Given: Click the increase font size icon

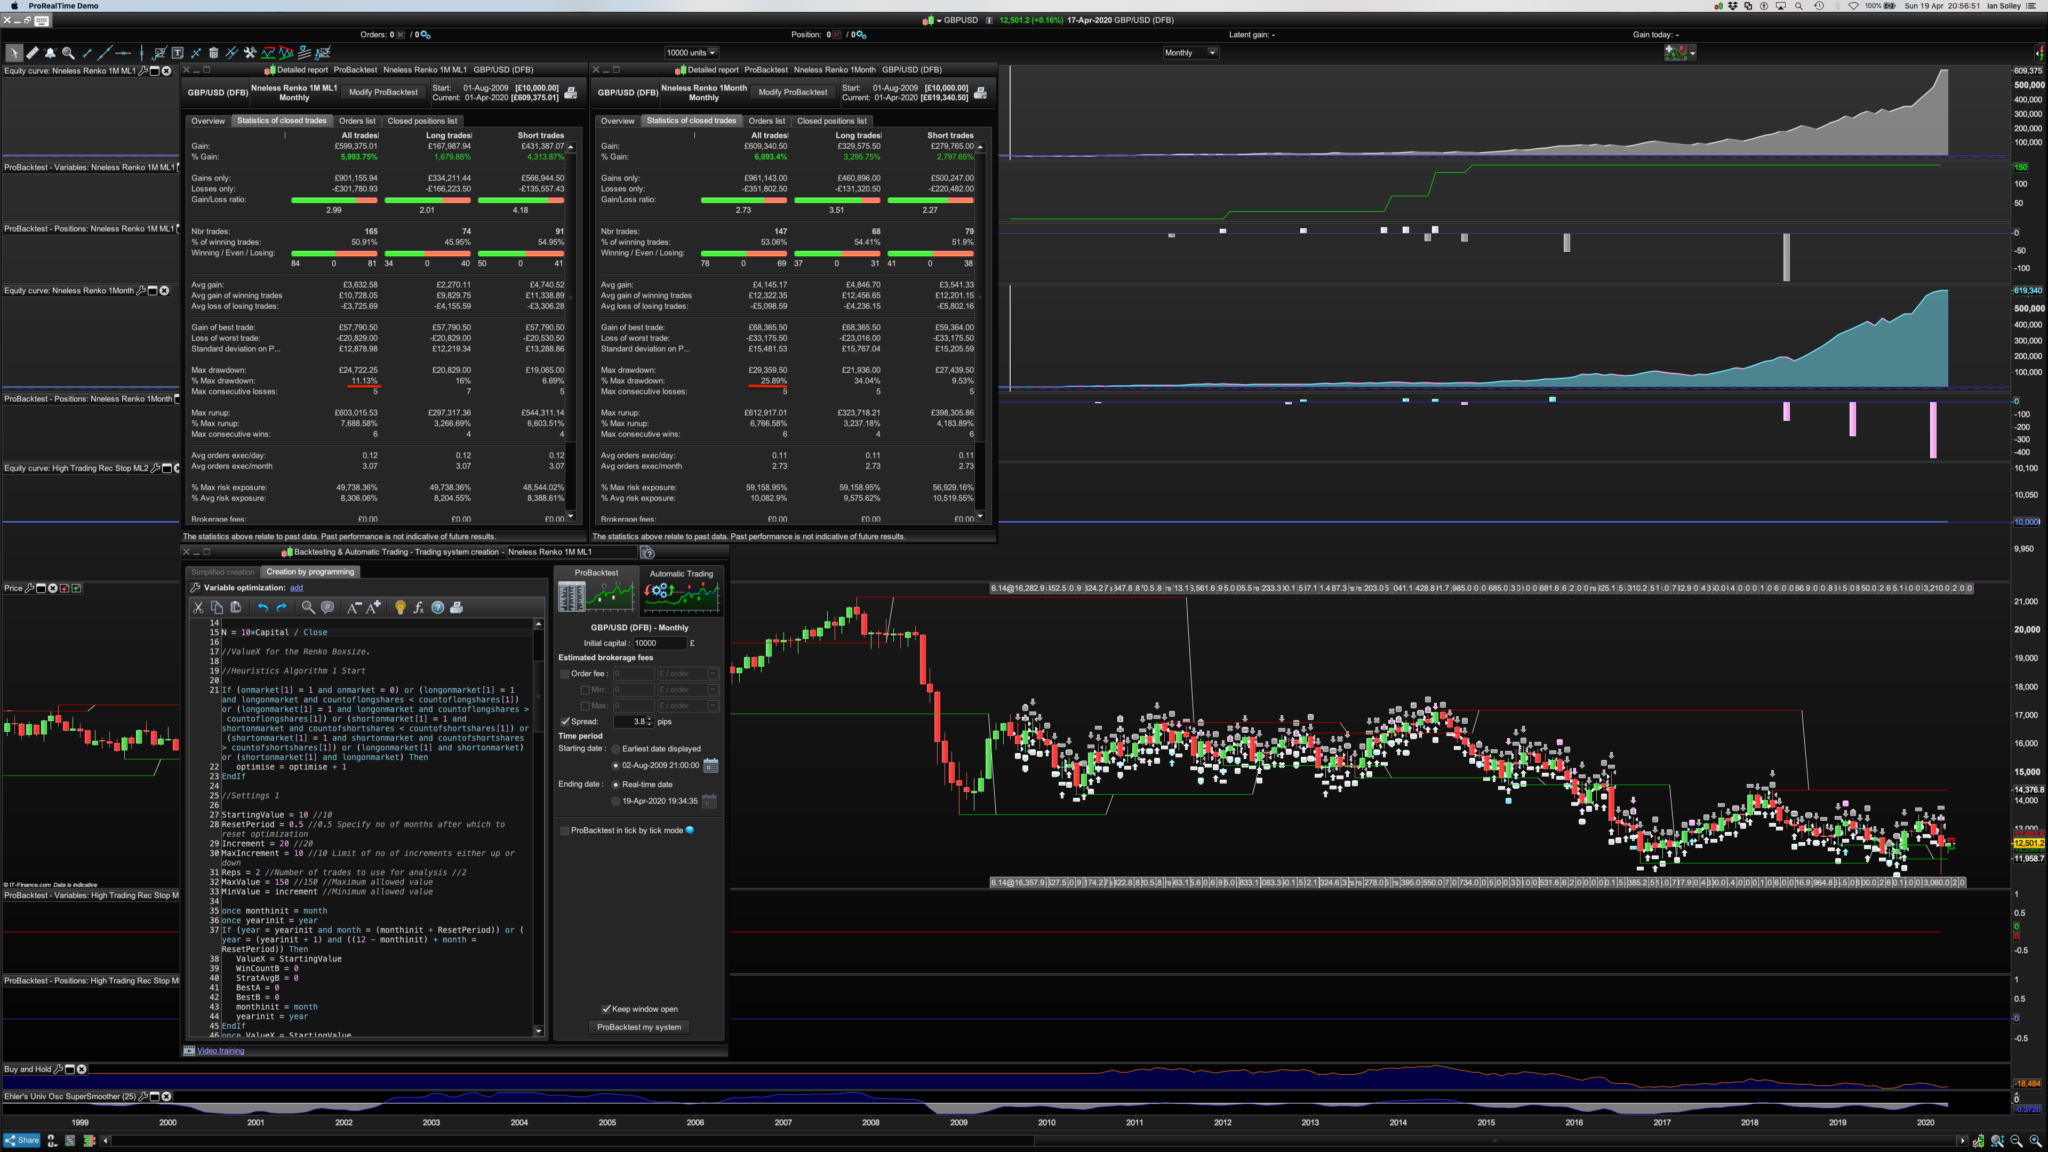Looking at the screenshot, I should pyautogui.click(x=373, y=607).
